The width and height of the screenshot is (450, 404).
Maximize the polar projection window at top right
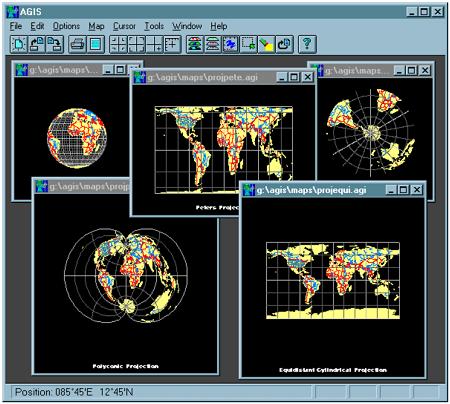(412, 70)
